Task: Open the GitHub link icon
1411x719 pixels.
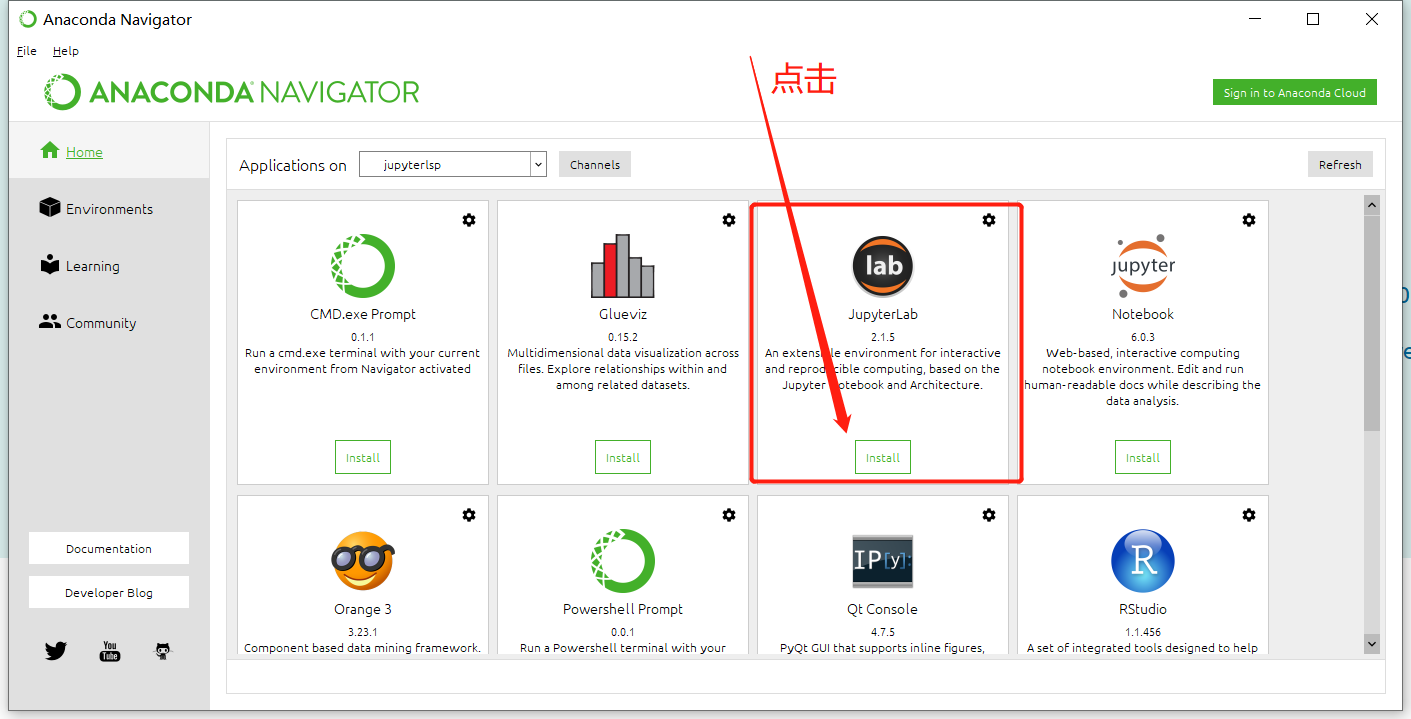Action: [x=162, y=651]
